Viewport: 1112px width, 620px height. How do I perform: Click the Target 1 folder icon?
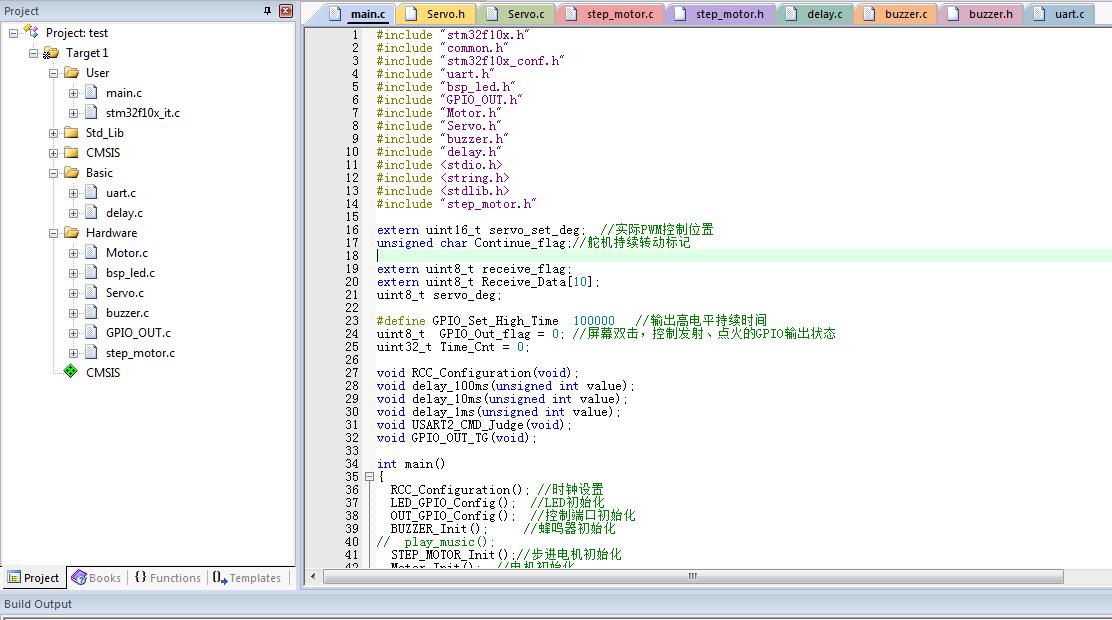point(50,52)
